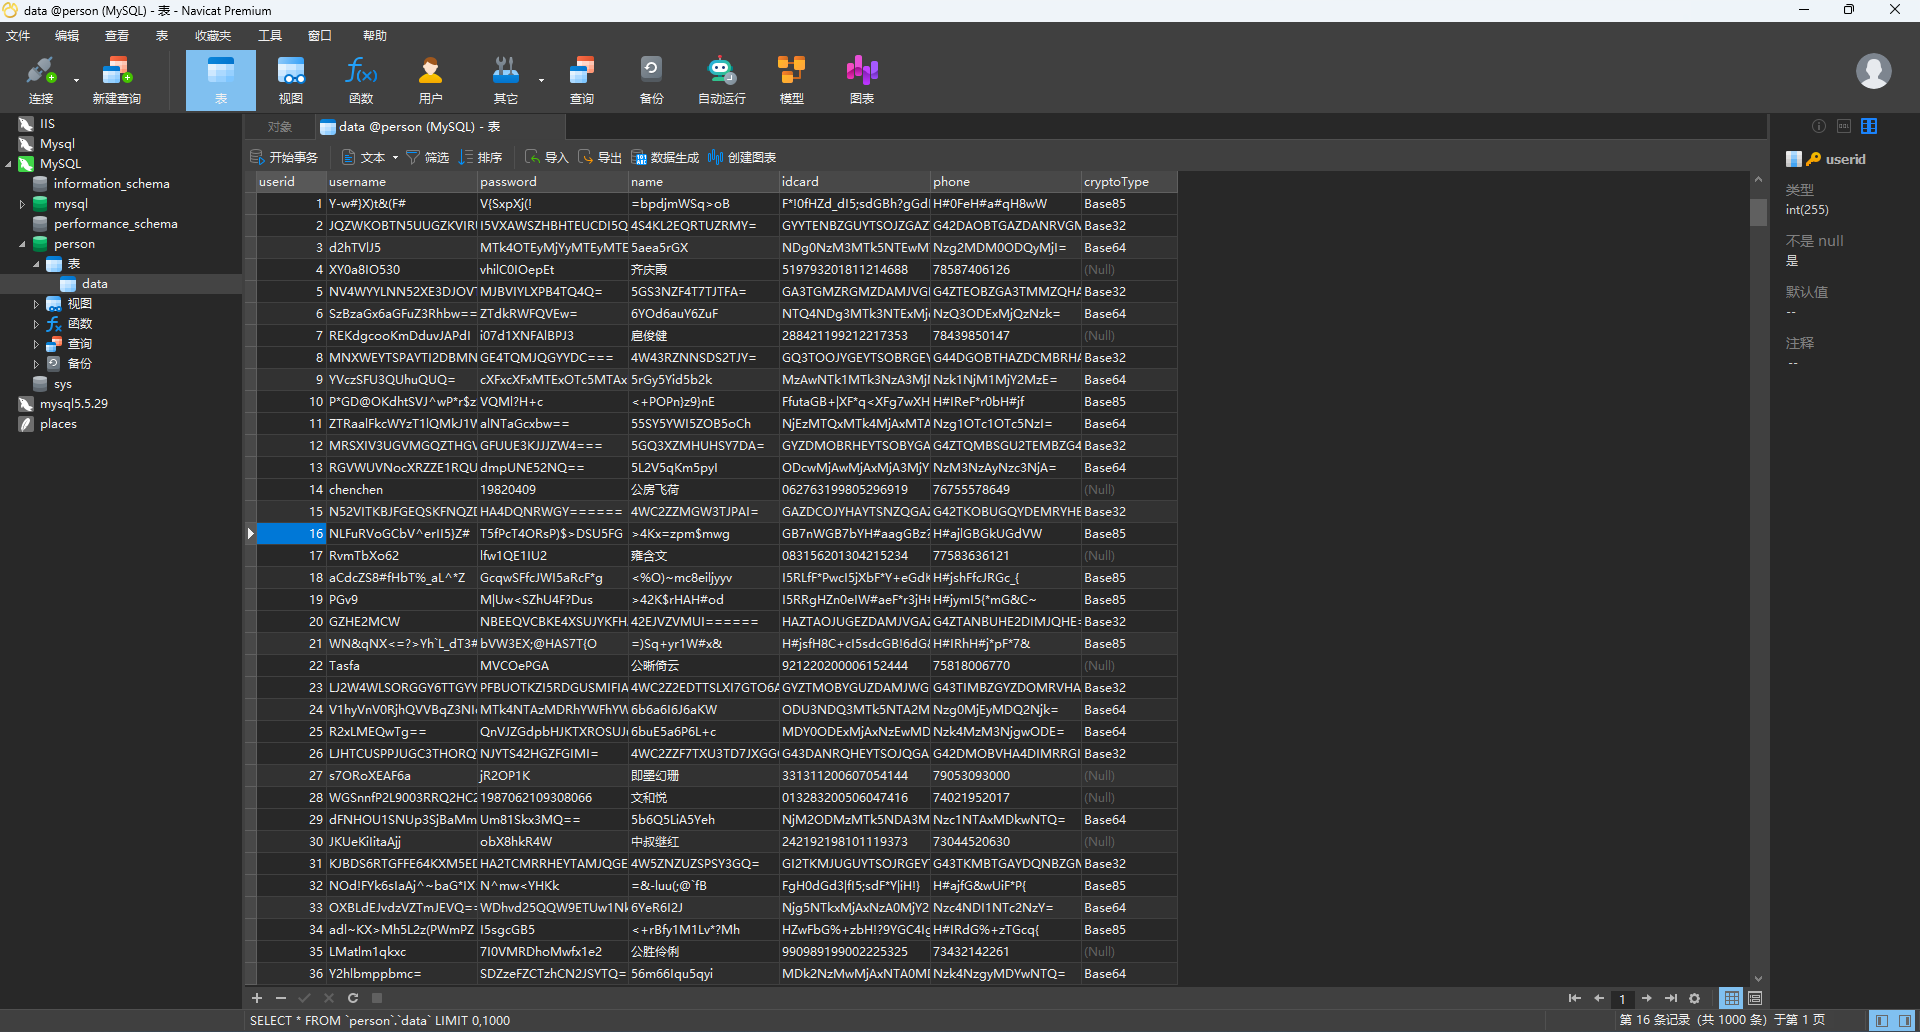Toggle the right information pane visibility
The height and width of the screenshot is (1032, 1920).
pos(1904,1020)
